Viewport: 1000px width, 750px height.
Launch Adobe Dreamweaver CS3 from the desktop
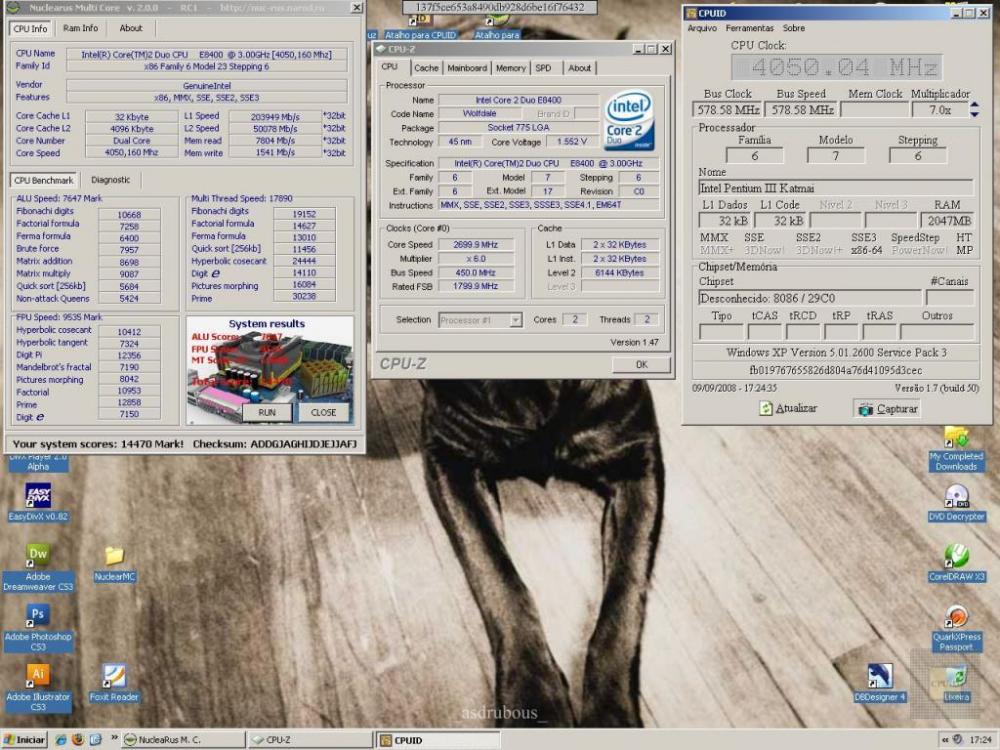pos(38,554)
